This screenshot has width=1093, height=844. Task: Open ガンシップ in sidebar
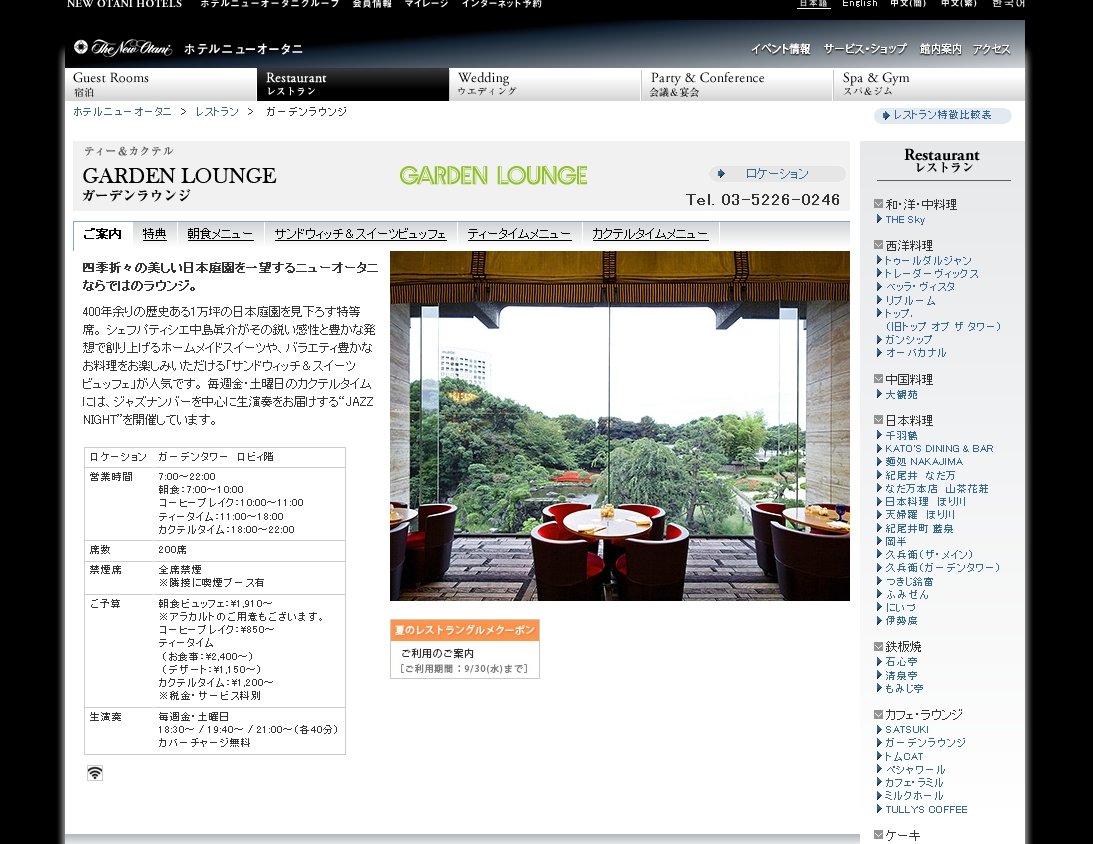tap(908, 339)
